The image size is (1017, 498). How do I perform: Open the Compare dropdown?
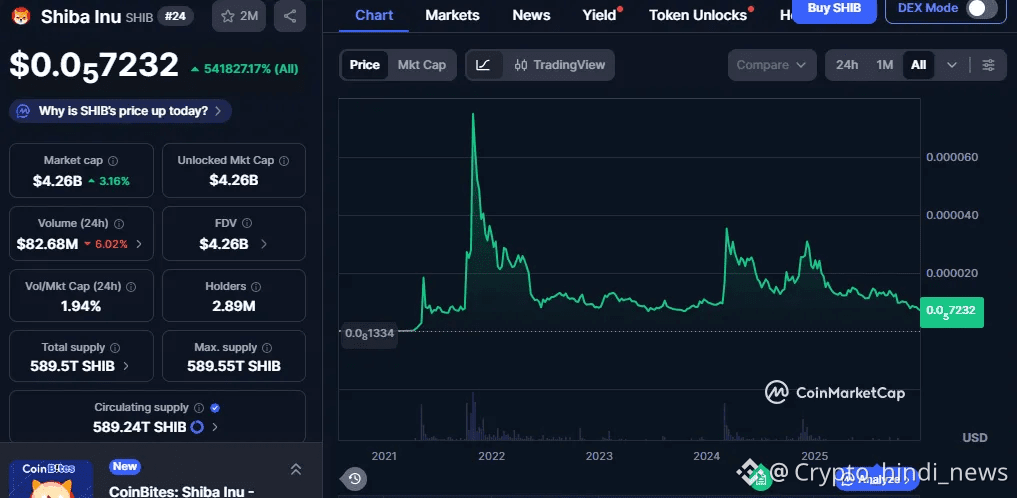coord(771,65)
